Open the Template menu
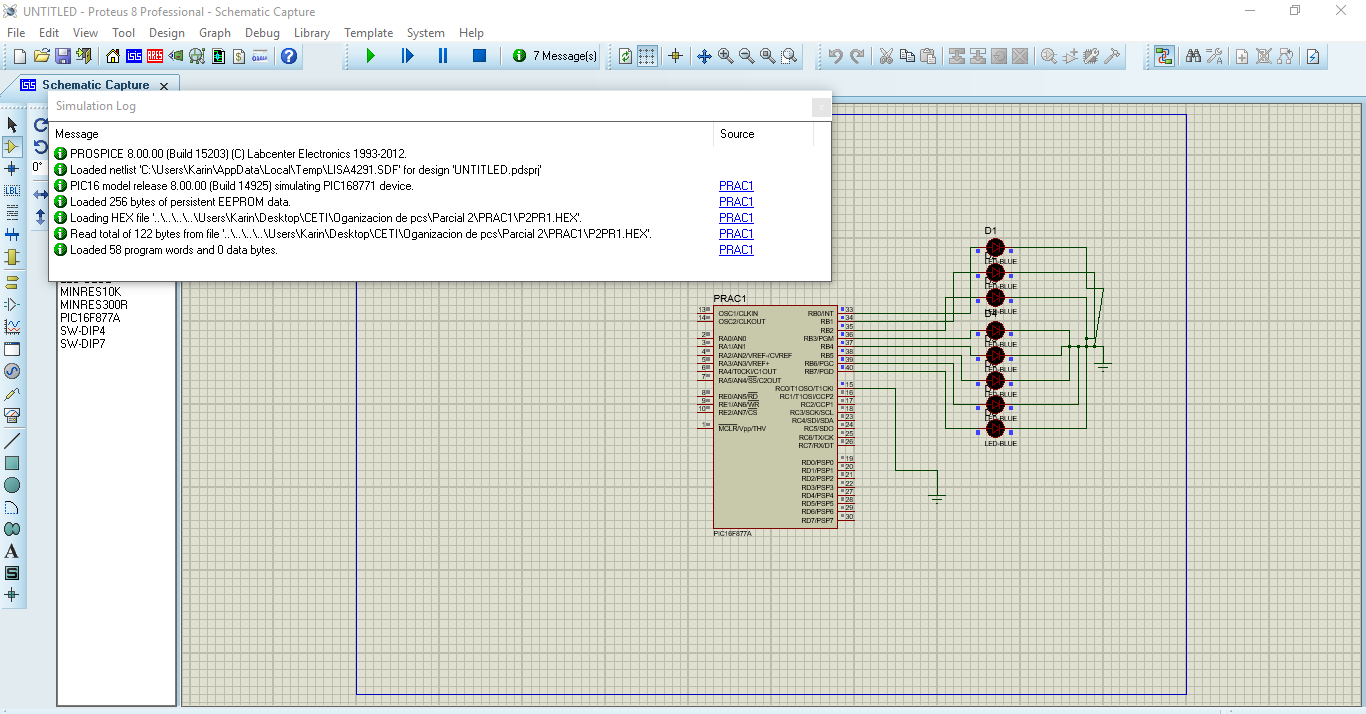 pyautogui.click(x=368, y=32)
